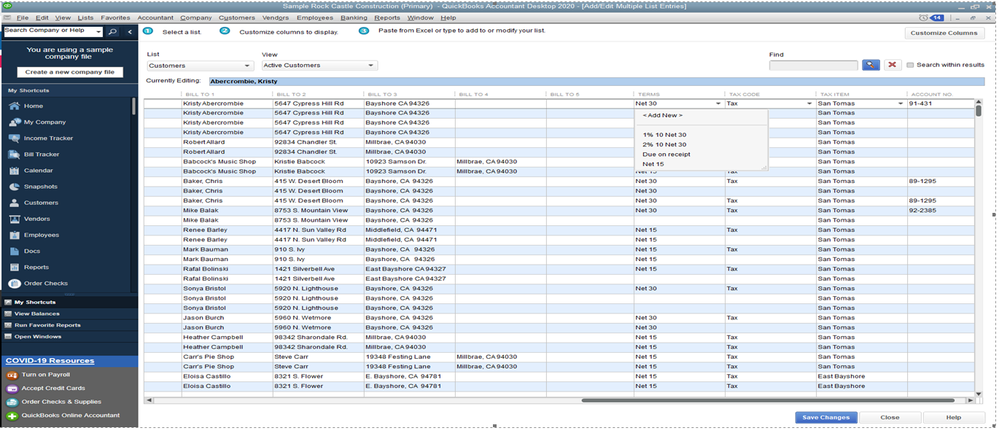Open Income Tracker shortcut
The width and height of the screenshot is (999, 433).
(x=41, y=138)
